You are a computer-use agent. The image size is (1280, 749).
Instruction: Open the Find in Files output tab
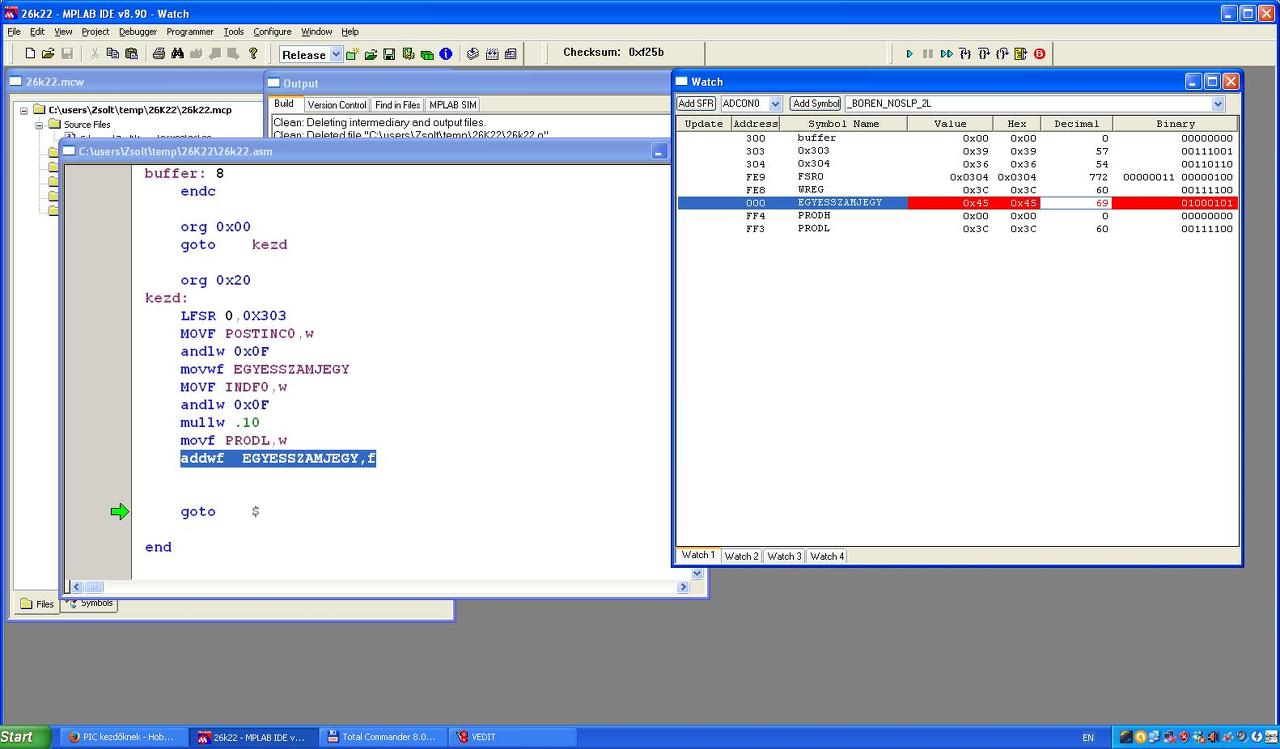pyautogui.click(x=398, y=105)
